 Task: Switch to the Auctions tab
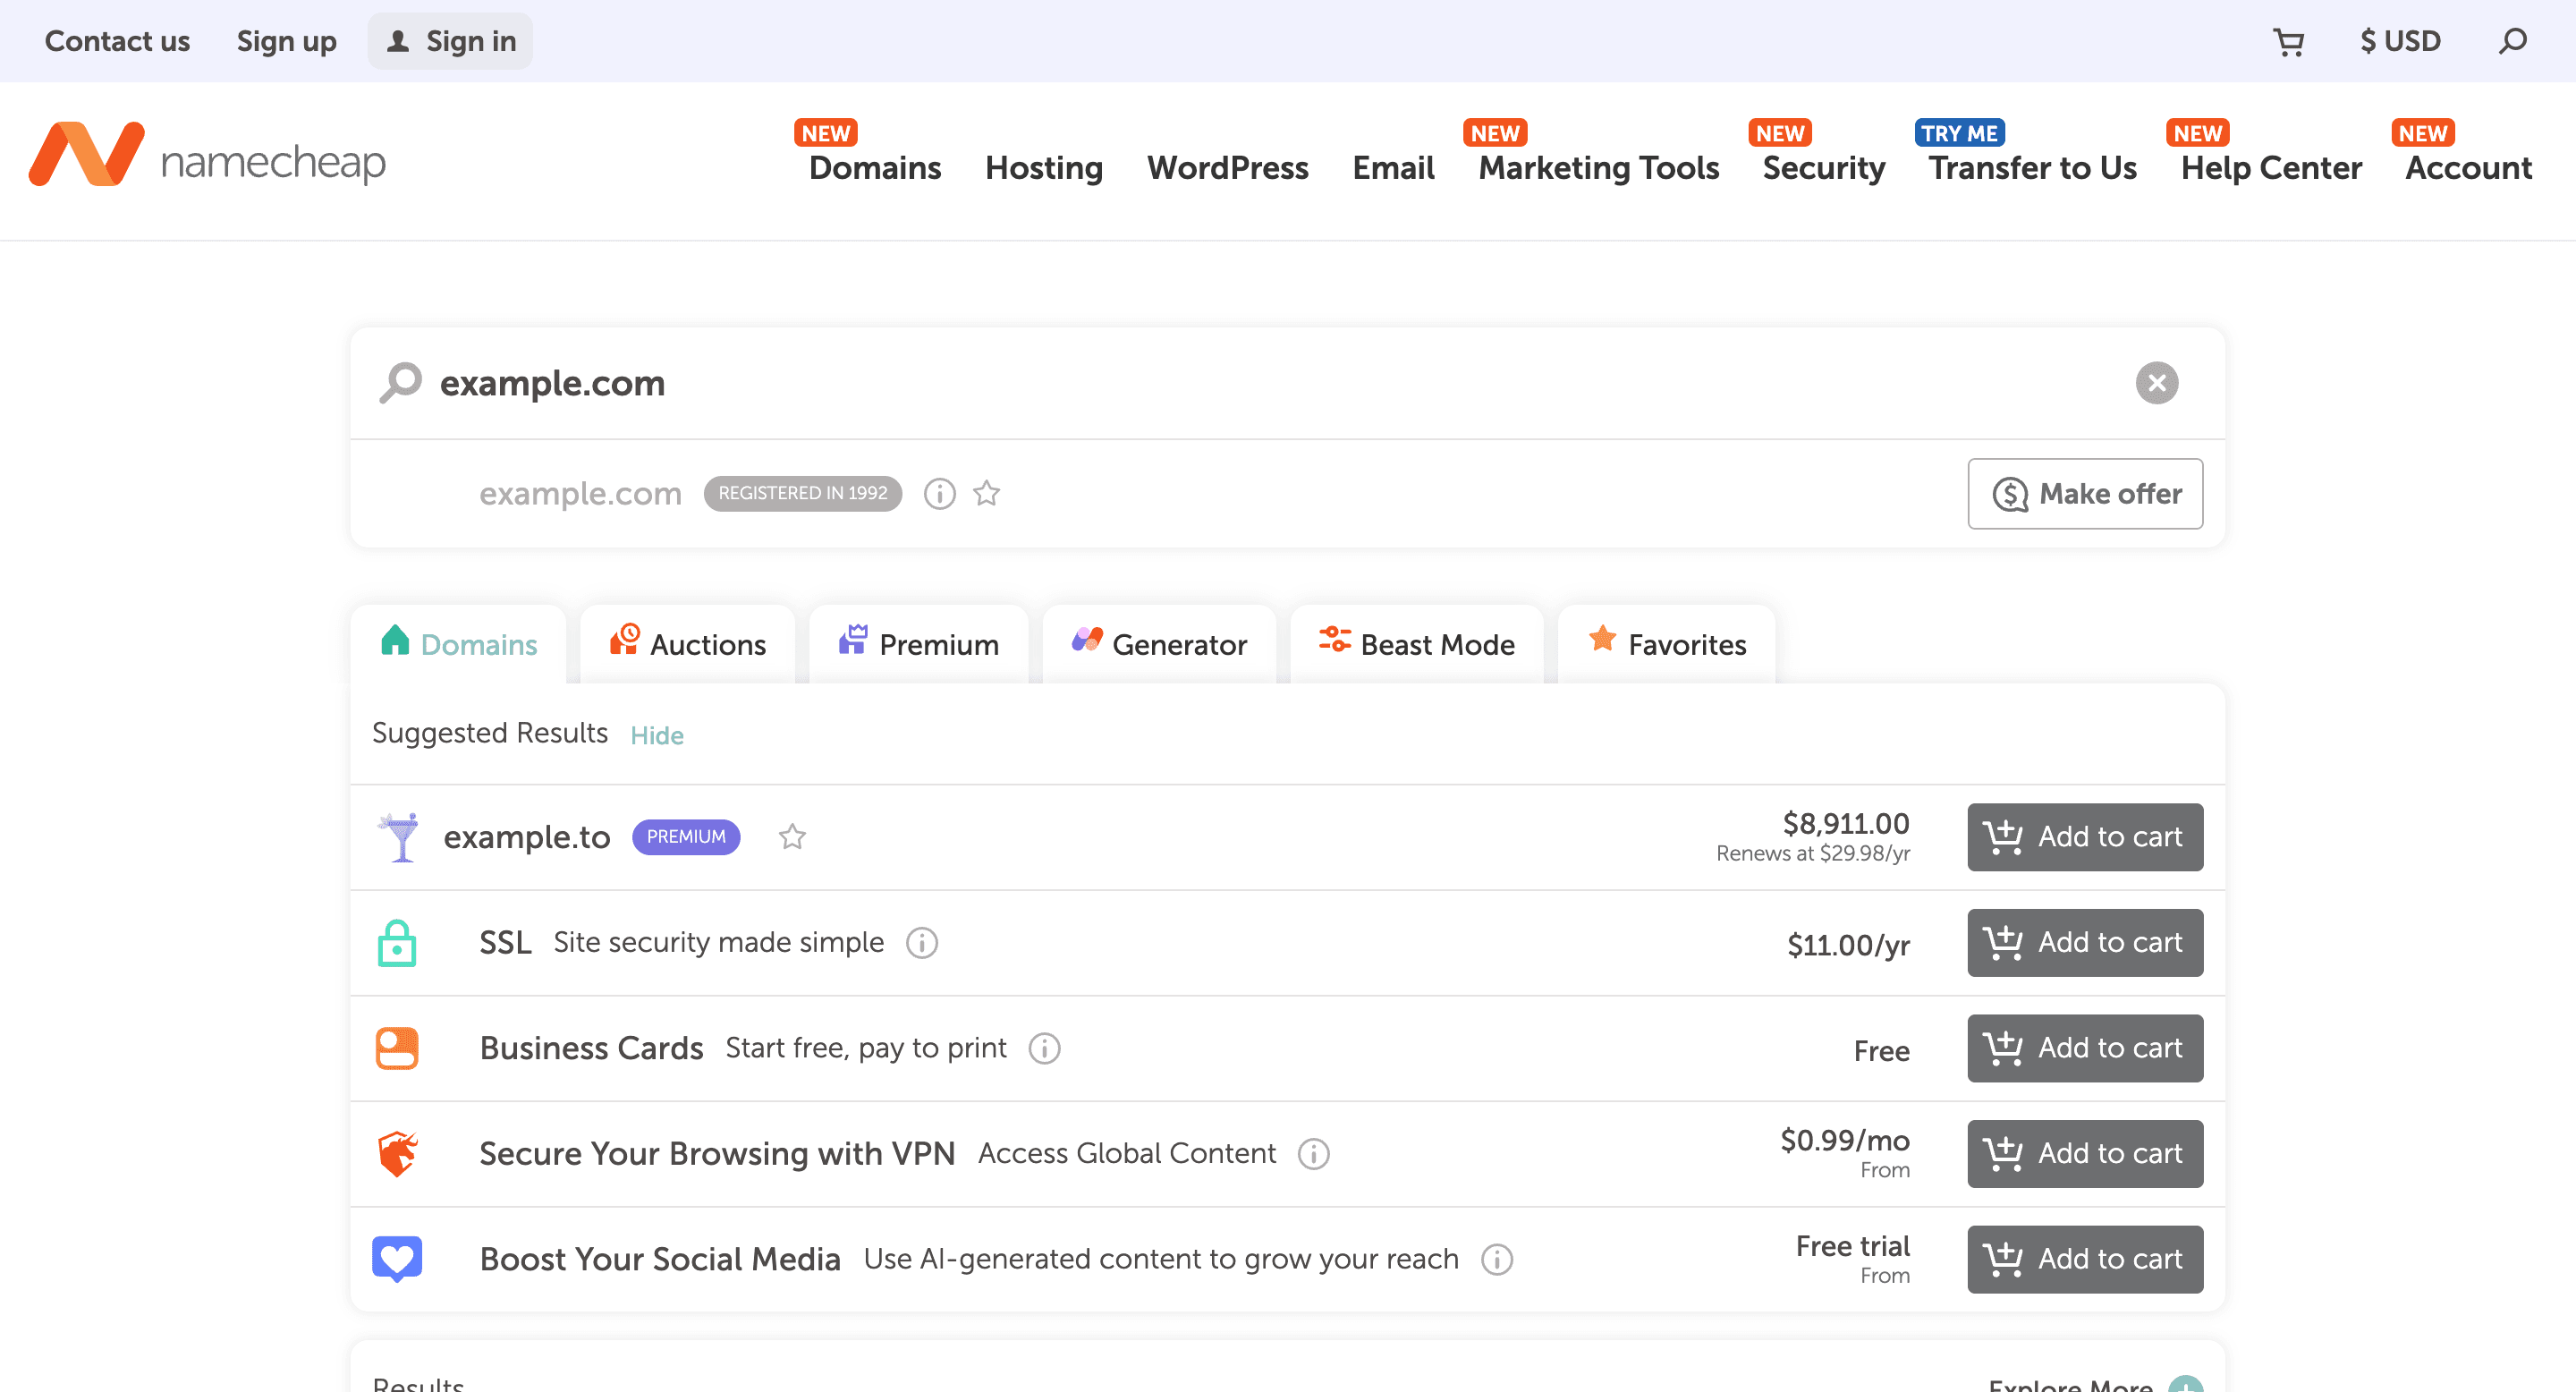pyautogui.click(x=688, y=644)
